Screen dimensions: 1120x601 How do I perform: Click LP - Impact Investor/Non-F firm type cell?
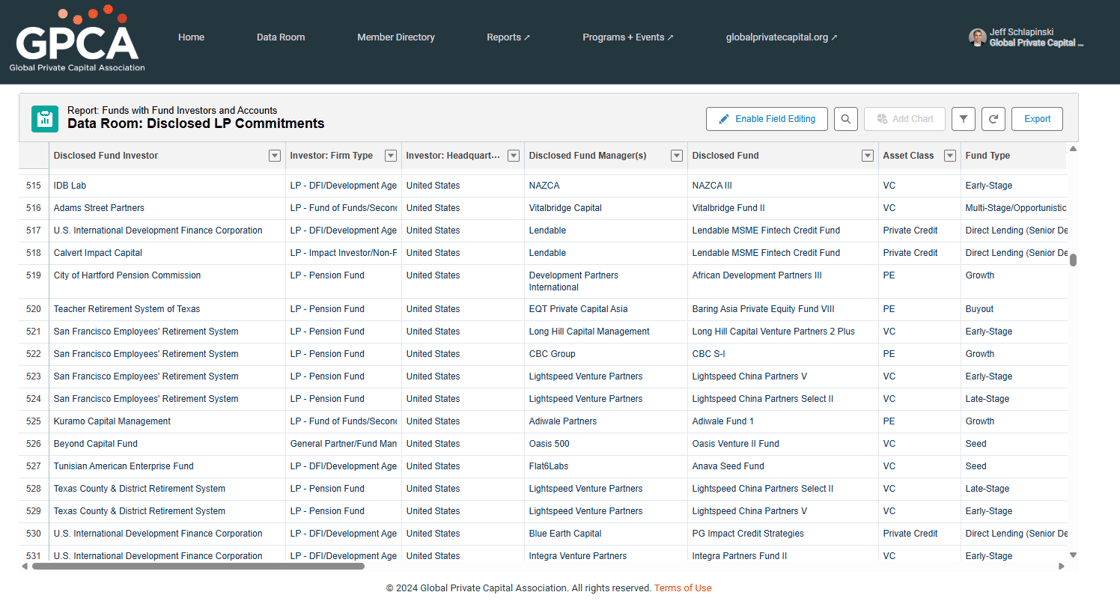tap(344, 253)
